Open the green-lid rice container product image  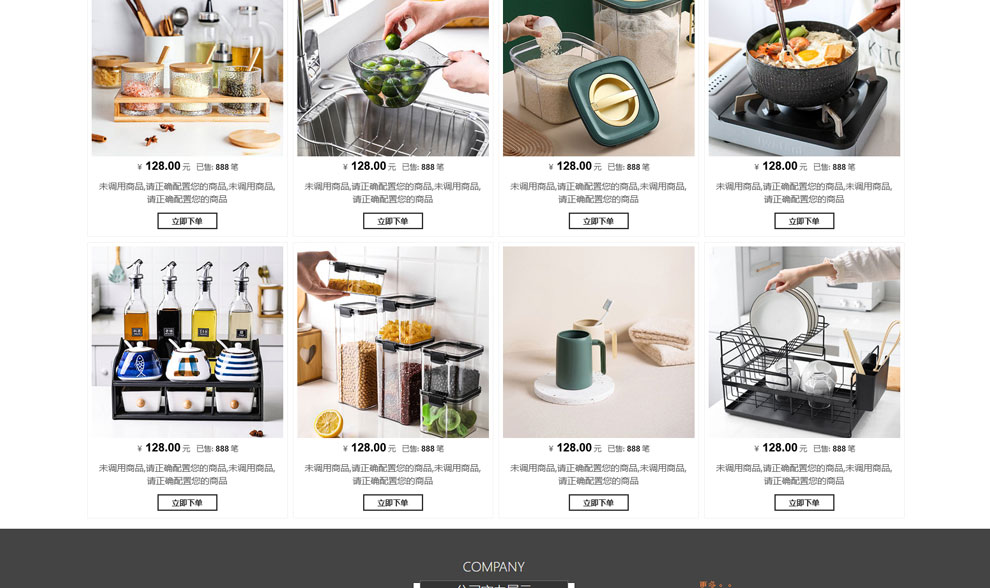[x=599, y=78]
